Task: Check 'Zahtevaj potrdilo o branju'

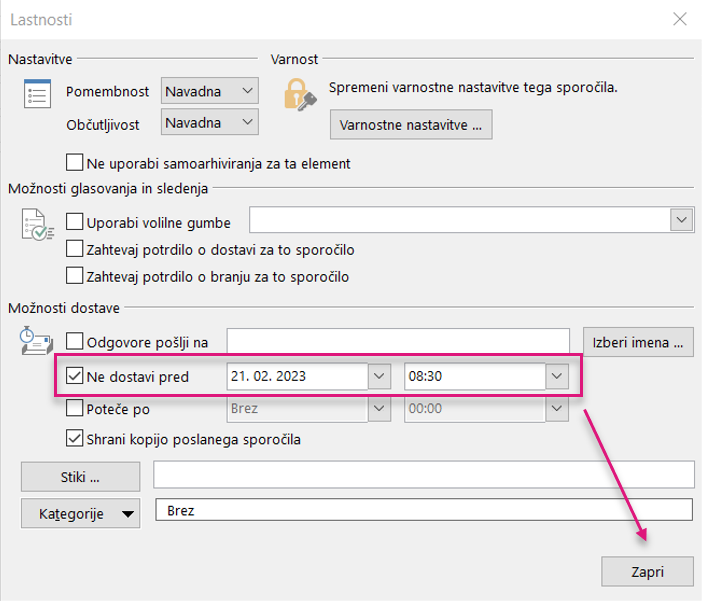Action: (74, 275)
